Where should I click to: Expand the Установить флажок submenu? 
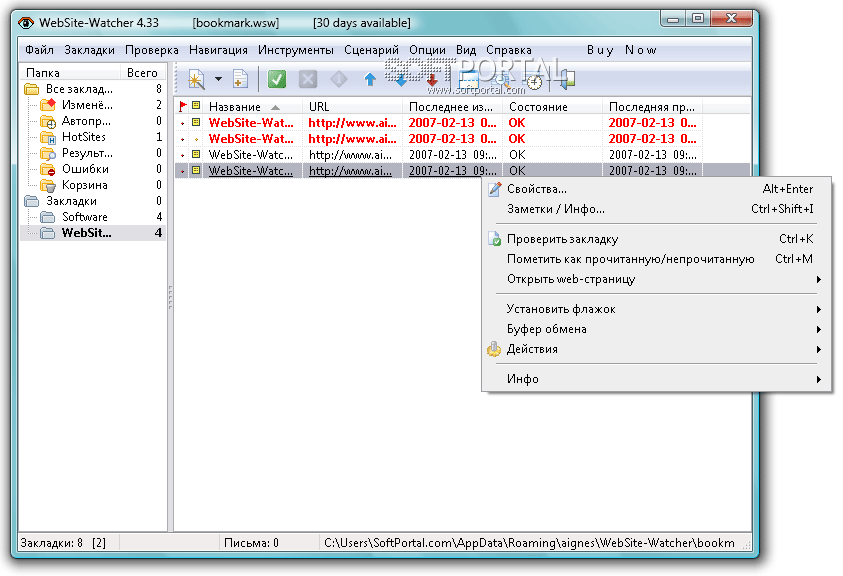pyautogui.click(x=656, y=309)
